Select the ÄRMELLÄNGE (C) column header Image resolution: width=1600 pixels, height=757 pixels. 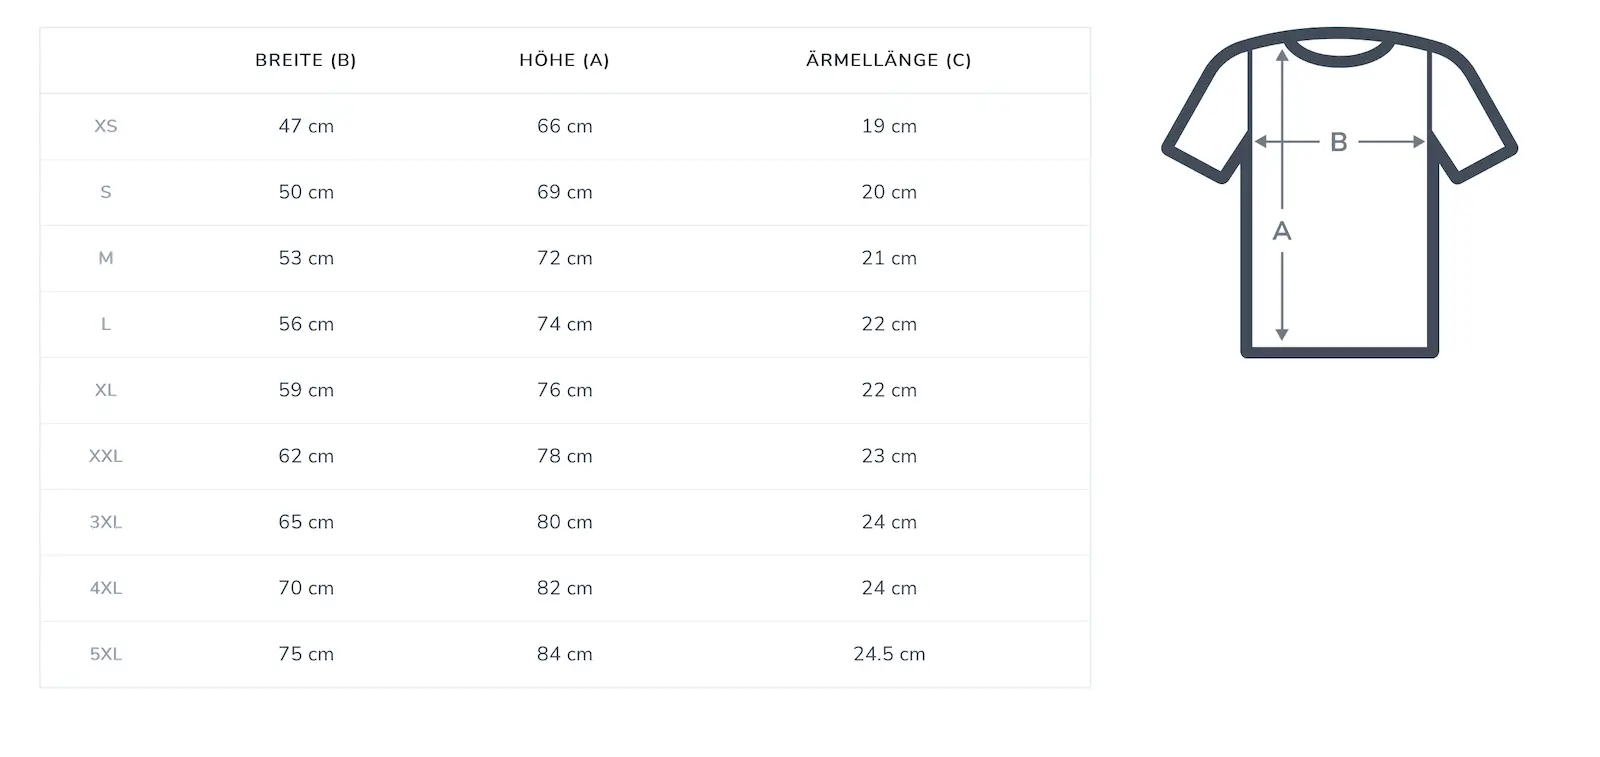pos(889,60)
